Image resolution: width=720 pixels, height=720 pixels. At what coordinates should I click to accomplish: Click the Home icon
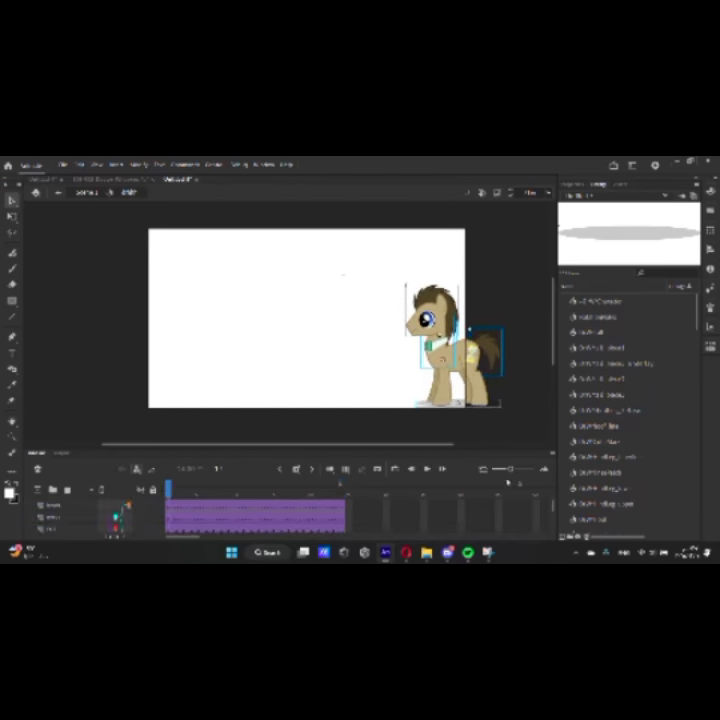tap(8, 165)
